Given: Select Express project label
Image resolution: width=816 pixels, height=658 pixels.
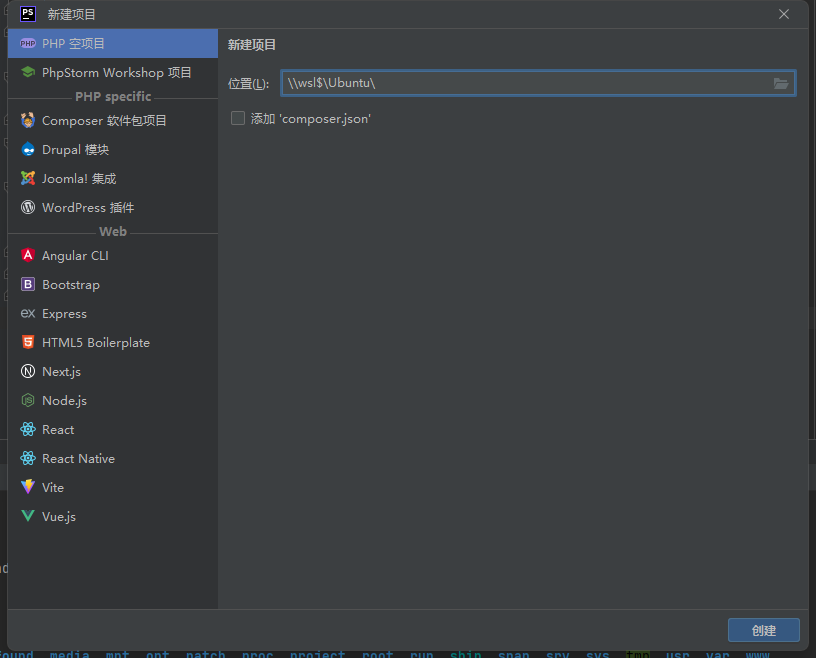Looking at the screenshot, I should 65,314.
